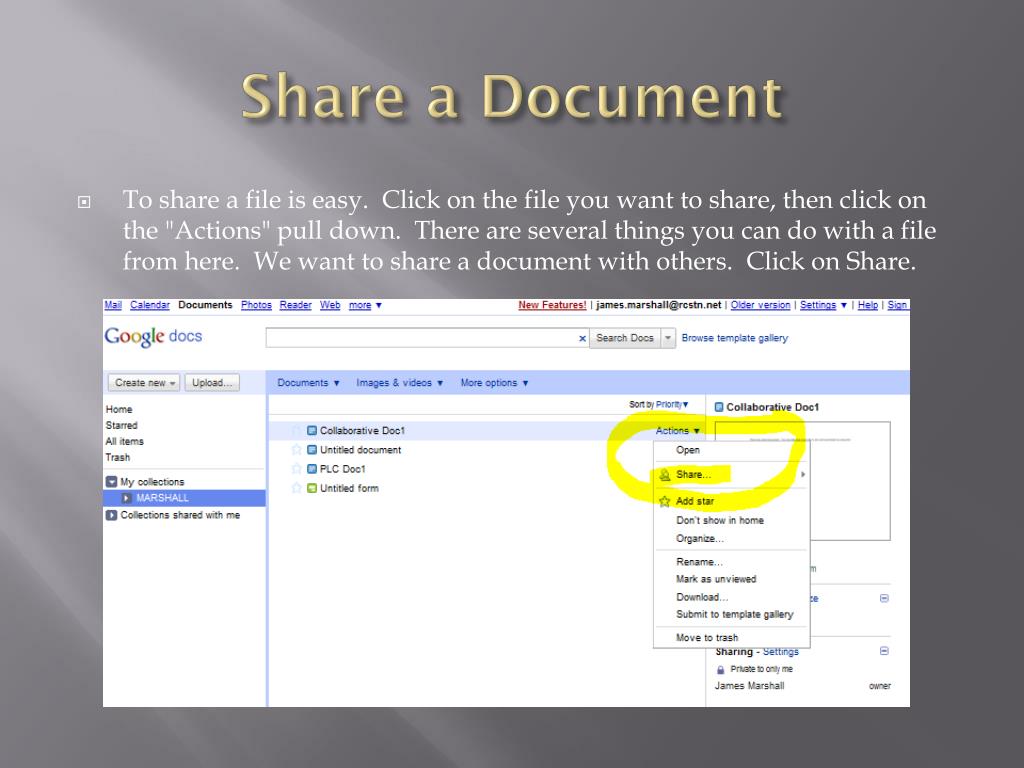The height and width of the screenshot is (768, 1024).
Task: Expand Collections shared with me
Action: click(x=112, y=515)
